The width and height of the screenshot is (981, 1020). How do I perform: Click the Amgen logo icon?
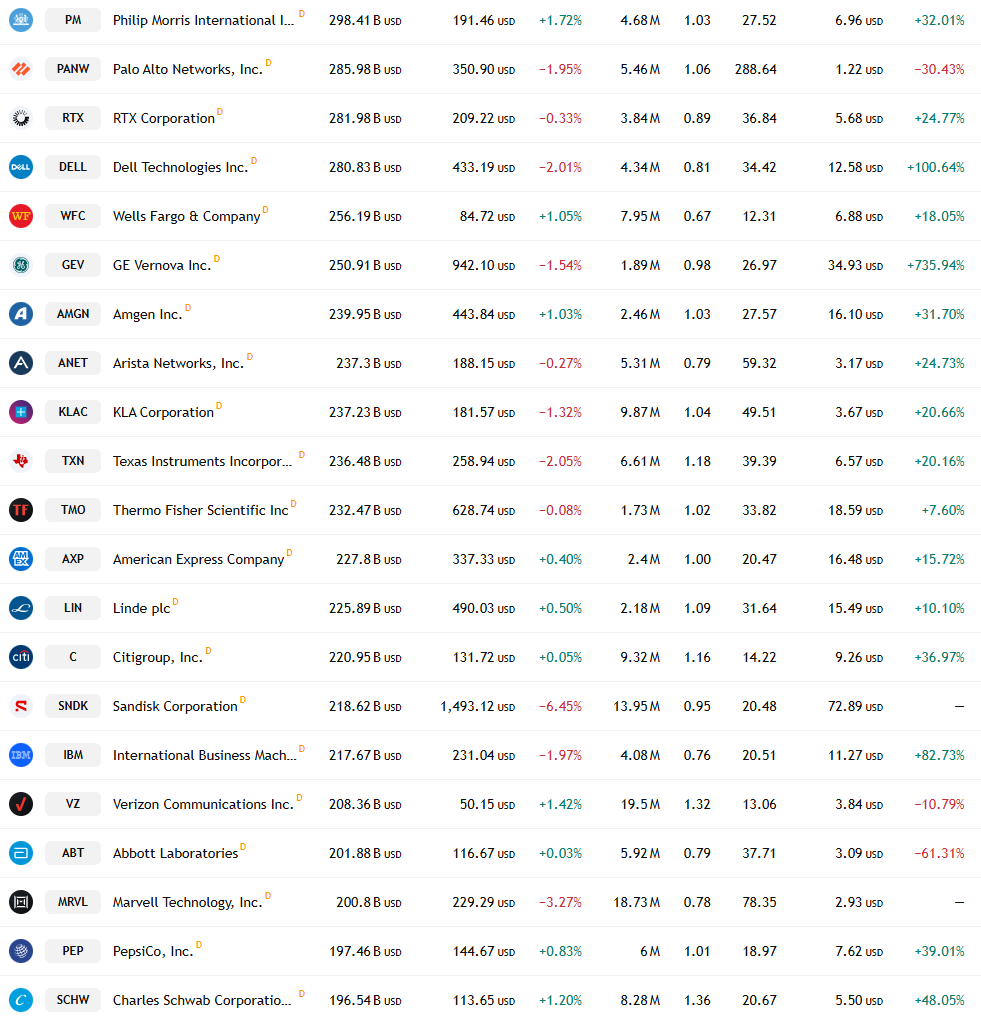(21, 314)
